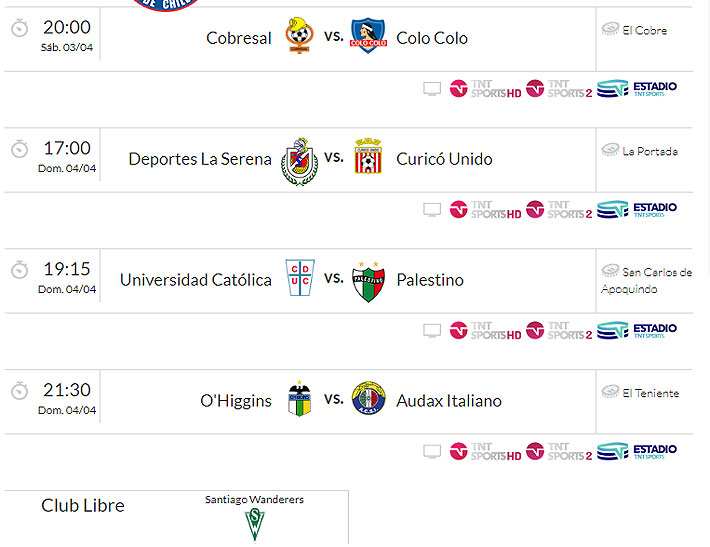Click the TV monitor icon in O'Higgins row

click(x=432, y=452)
